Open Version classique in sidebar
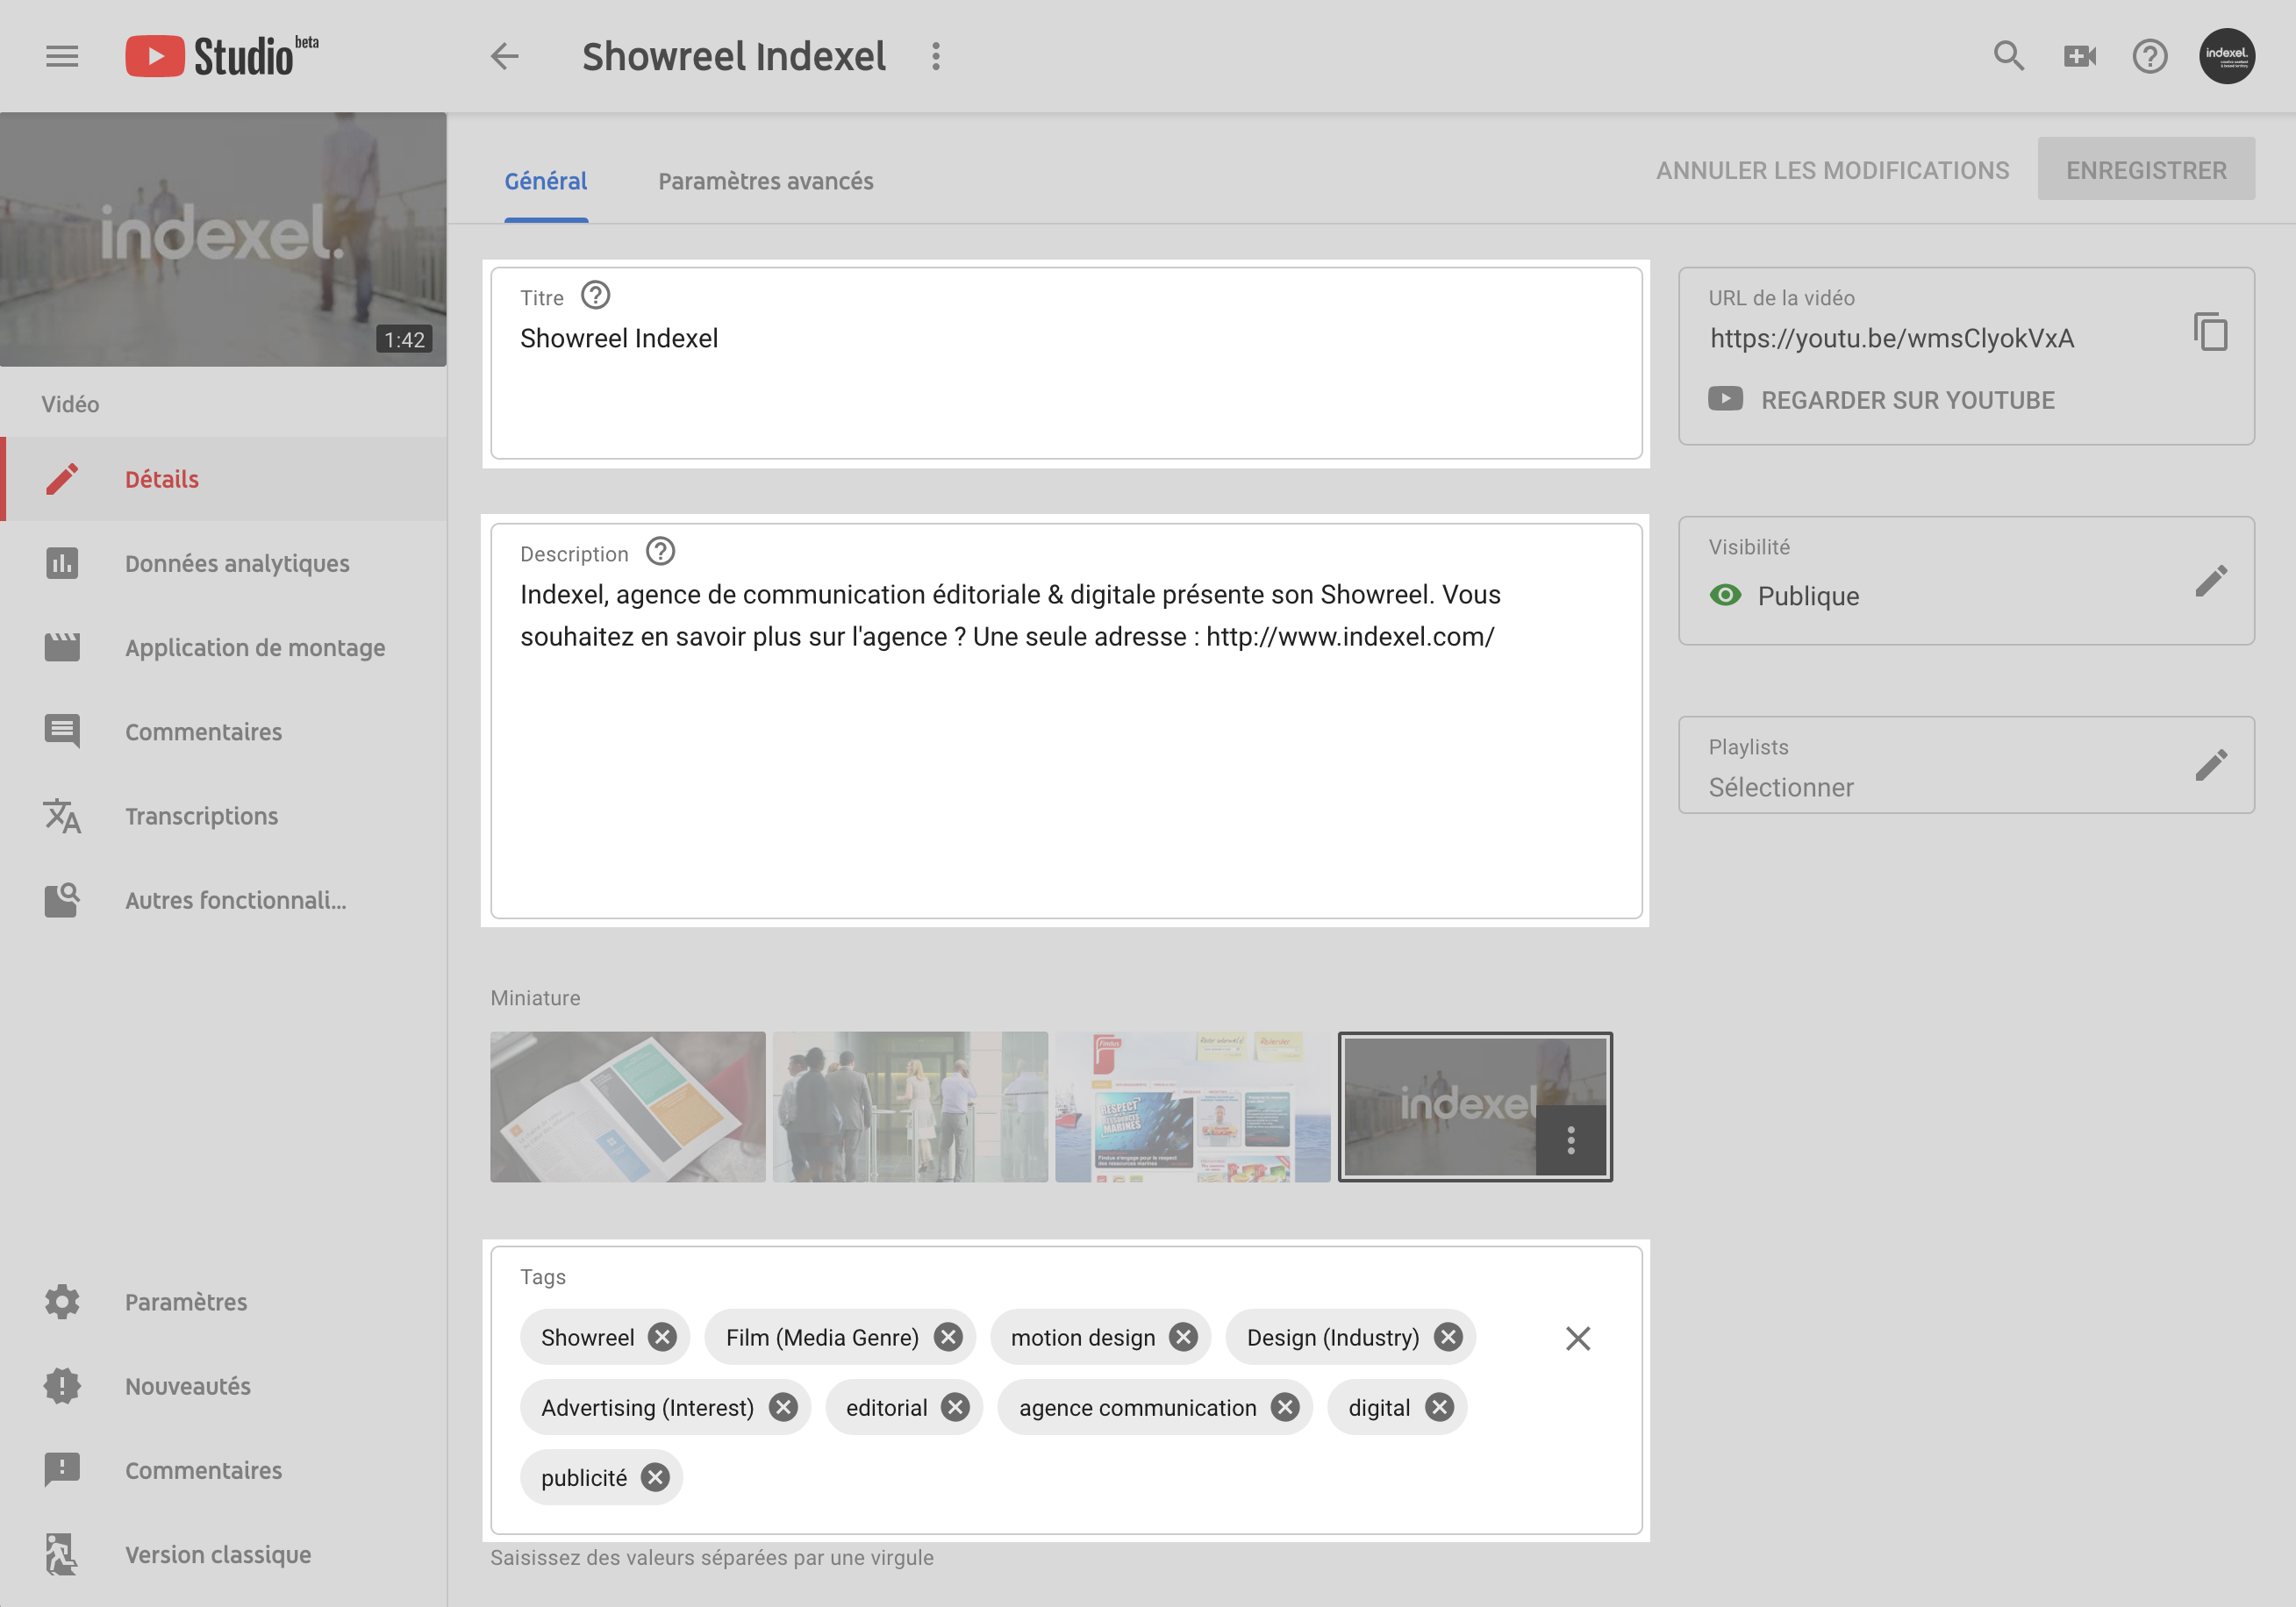This screenshot has width=2296, height=1607. click(x=224, y=1554)
